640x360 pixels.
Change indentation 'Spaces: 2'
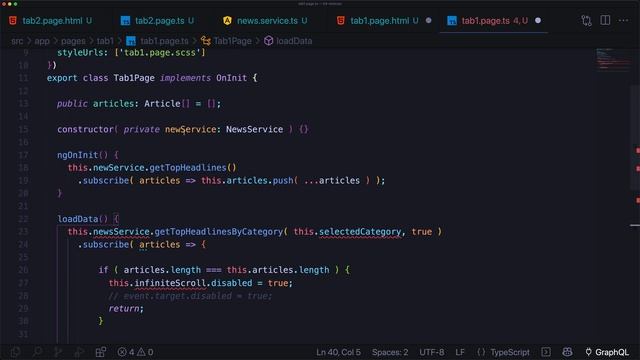390,352
